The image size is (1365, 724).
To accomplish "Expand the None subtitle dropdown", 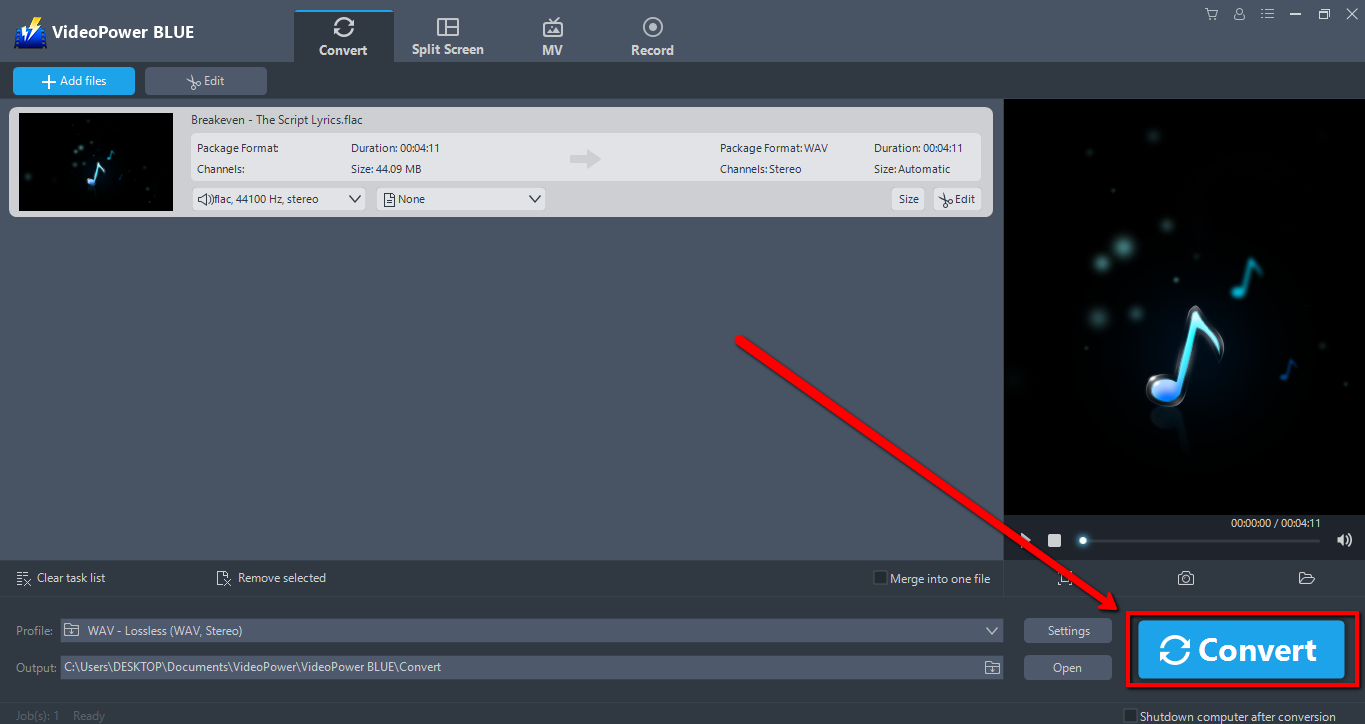I will coord(460,198).
